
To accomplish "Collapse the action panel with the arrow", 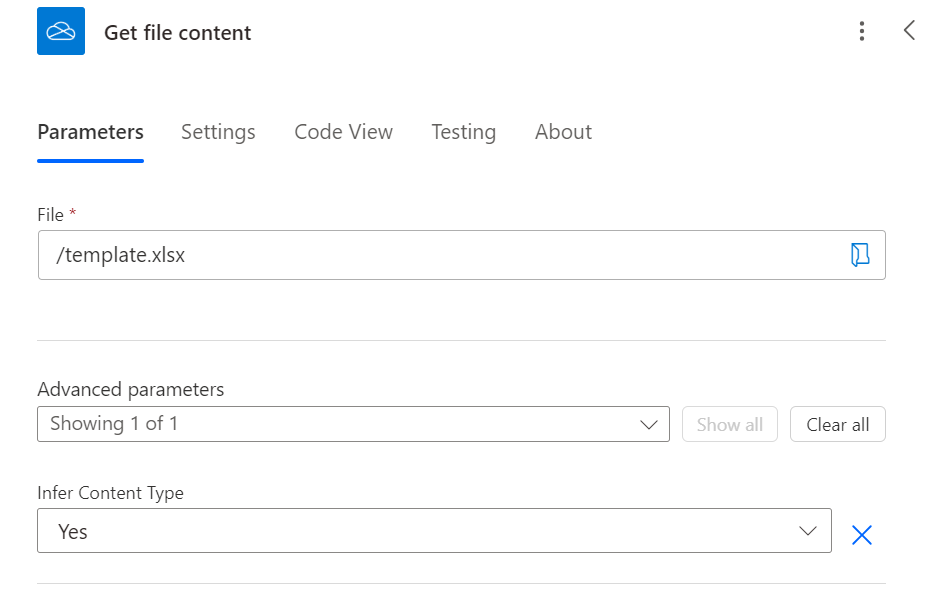I will (x=909, y=30).
